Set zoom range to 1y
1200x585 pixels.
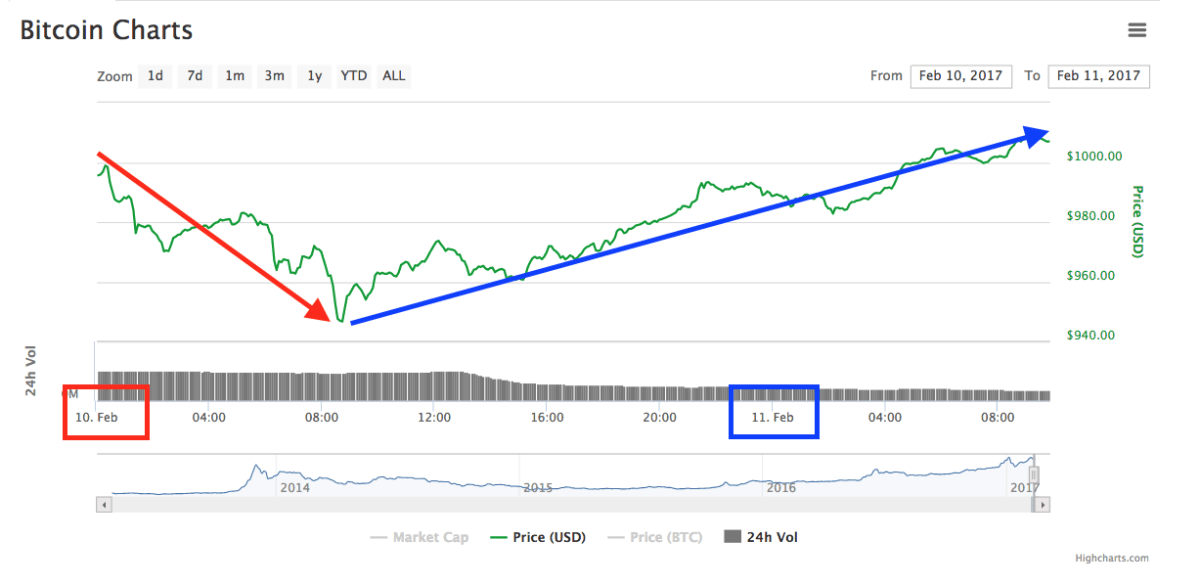[314, 76]
